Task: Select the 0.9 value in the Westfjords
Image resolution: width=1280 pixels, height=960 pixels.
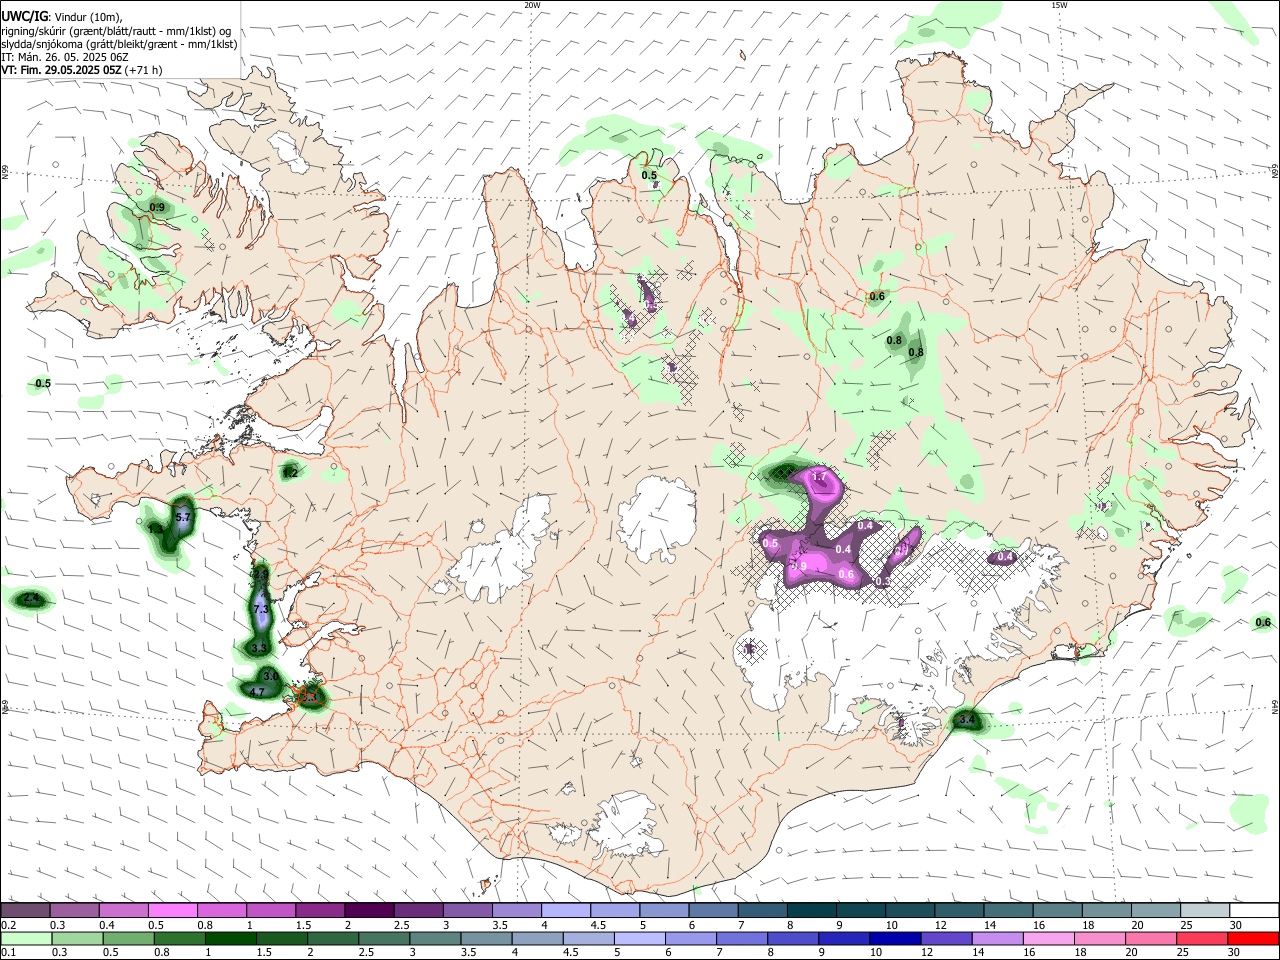Action: click(x=157, y=207)
